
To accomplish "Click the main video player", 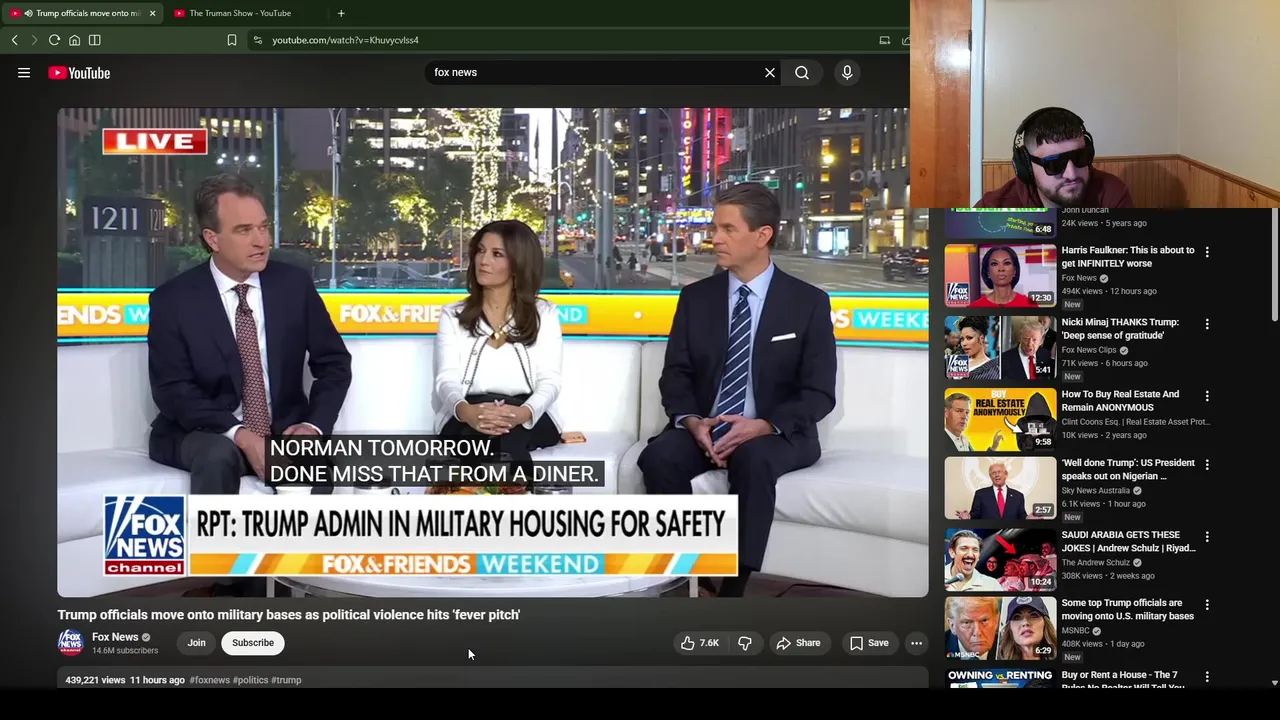I will (x=492, y=352).
